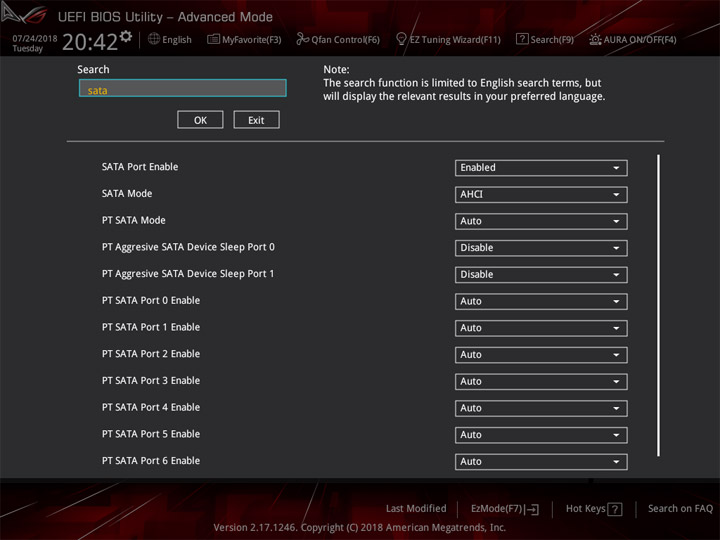Viewport: 720px width, 540px height.
Task: Click the Exit button
Action: (x=256, y=120)
